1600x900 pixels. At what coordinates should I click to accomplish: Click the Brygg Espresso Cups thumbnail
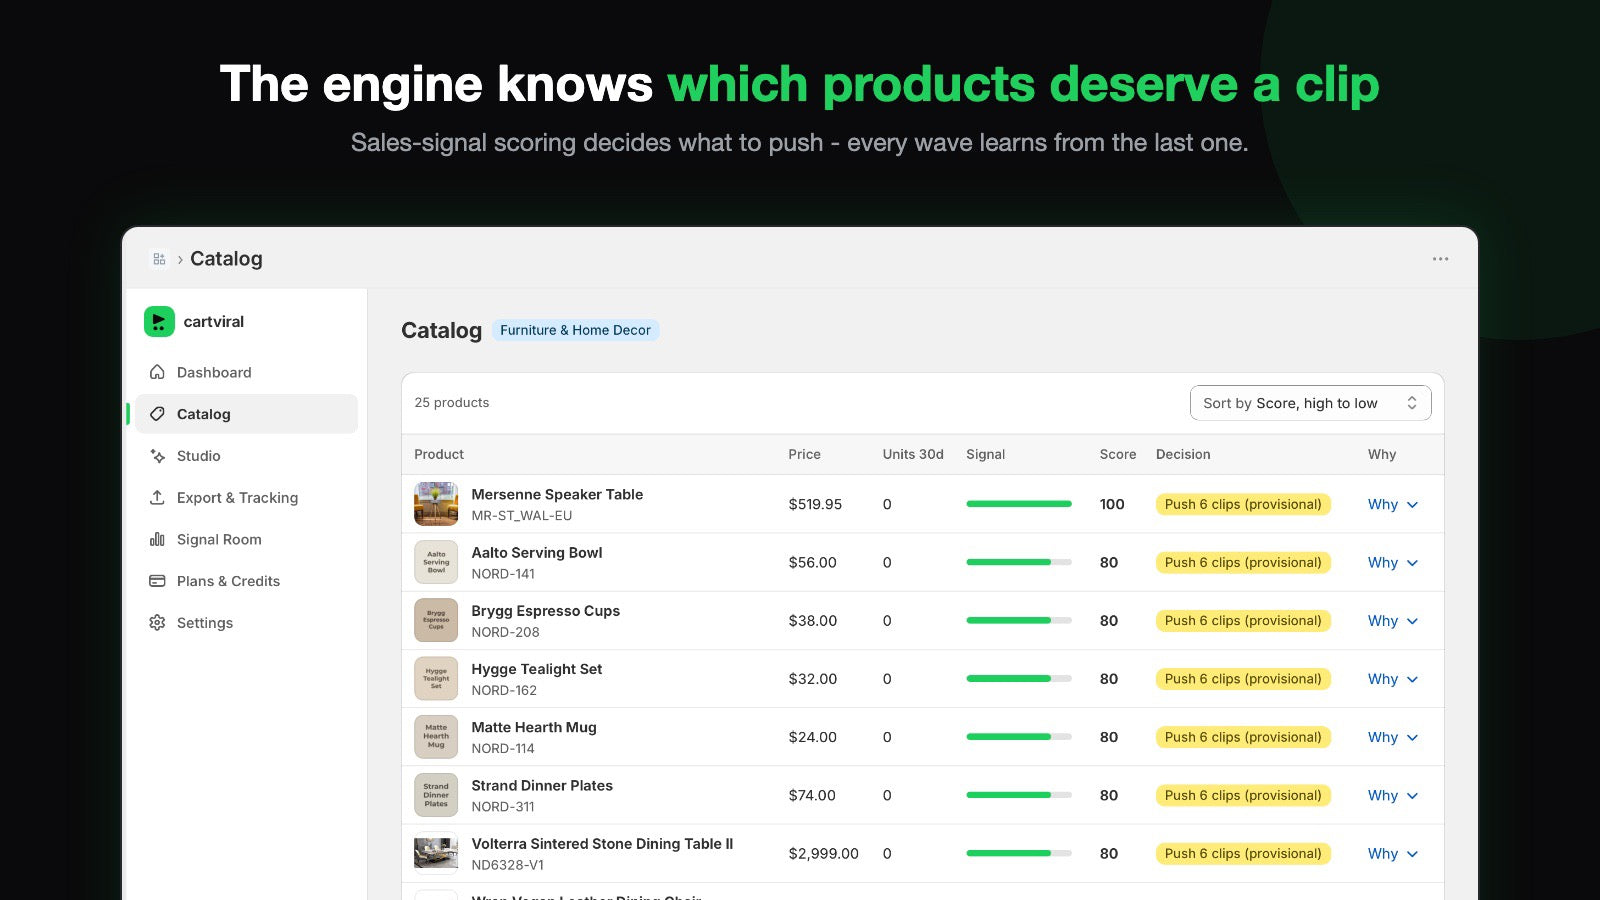coord(436,620)
